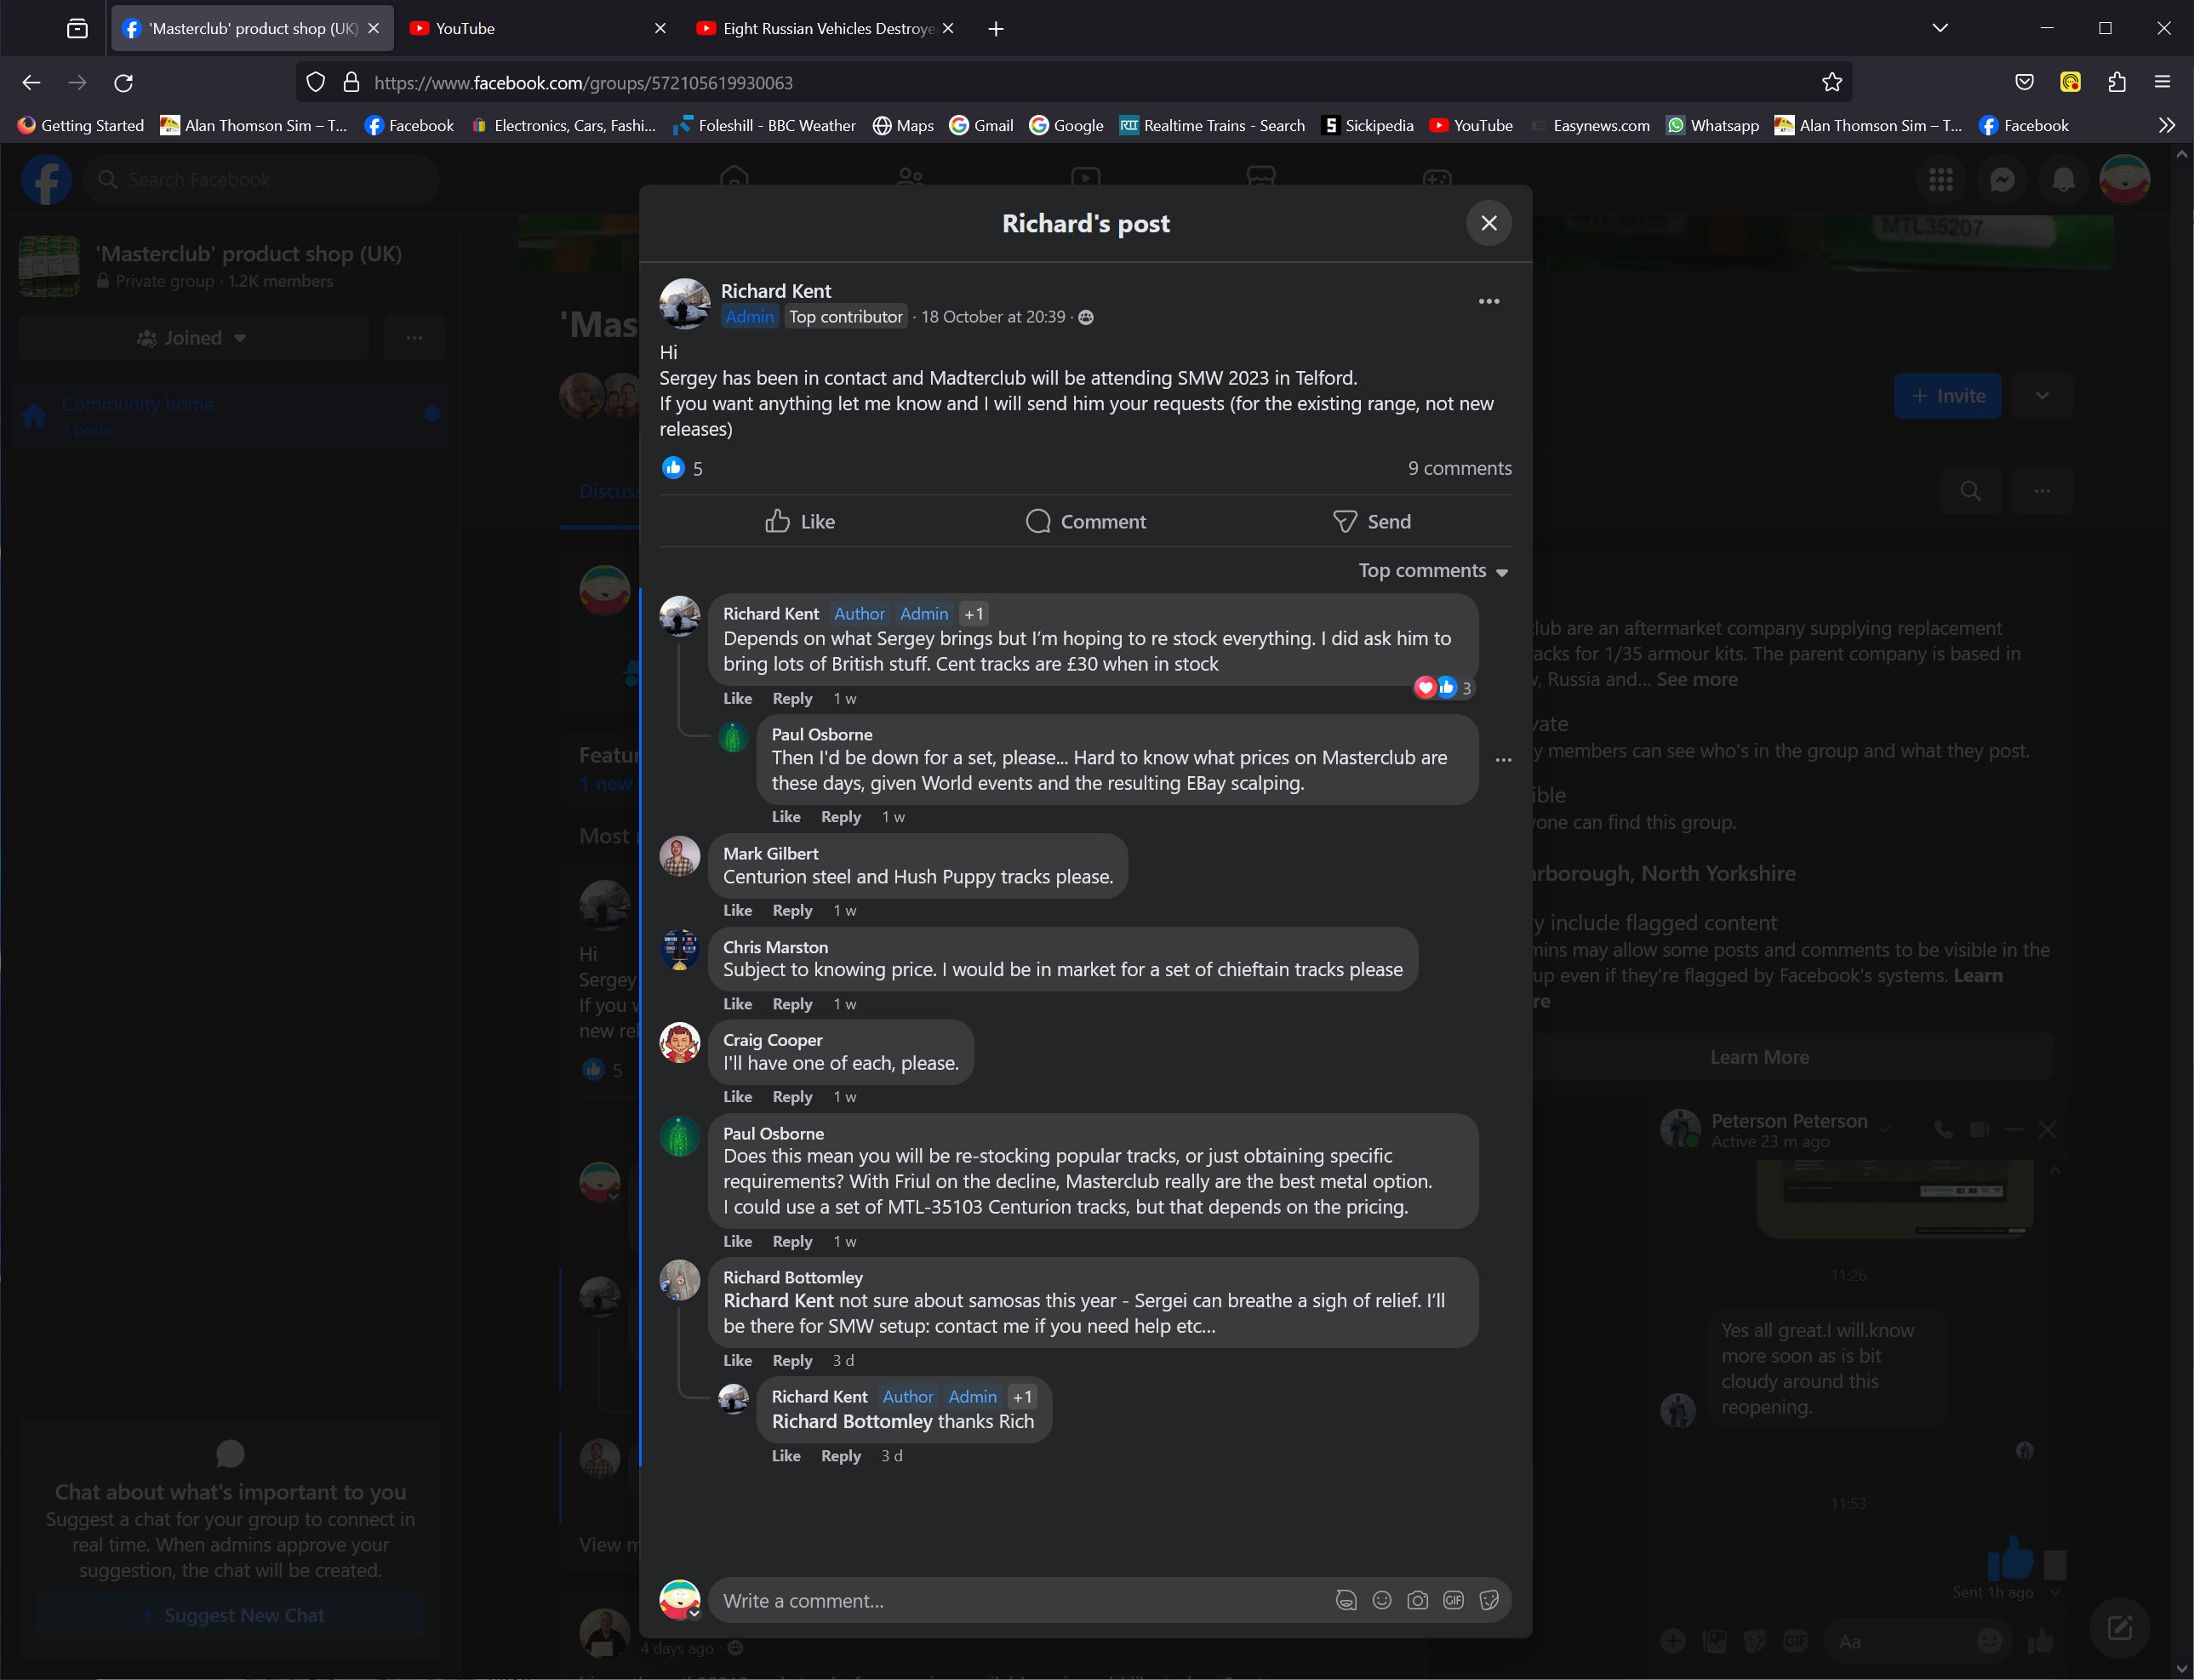This screenshot has width=2194, height=1680.
Task: Open Foleshill - BBC Weather bookmark
Action: 764,125
